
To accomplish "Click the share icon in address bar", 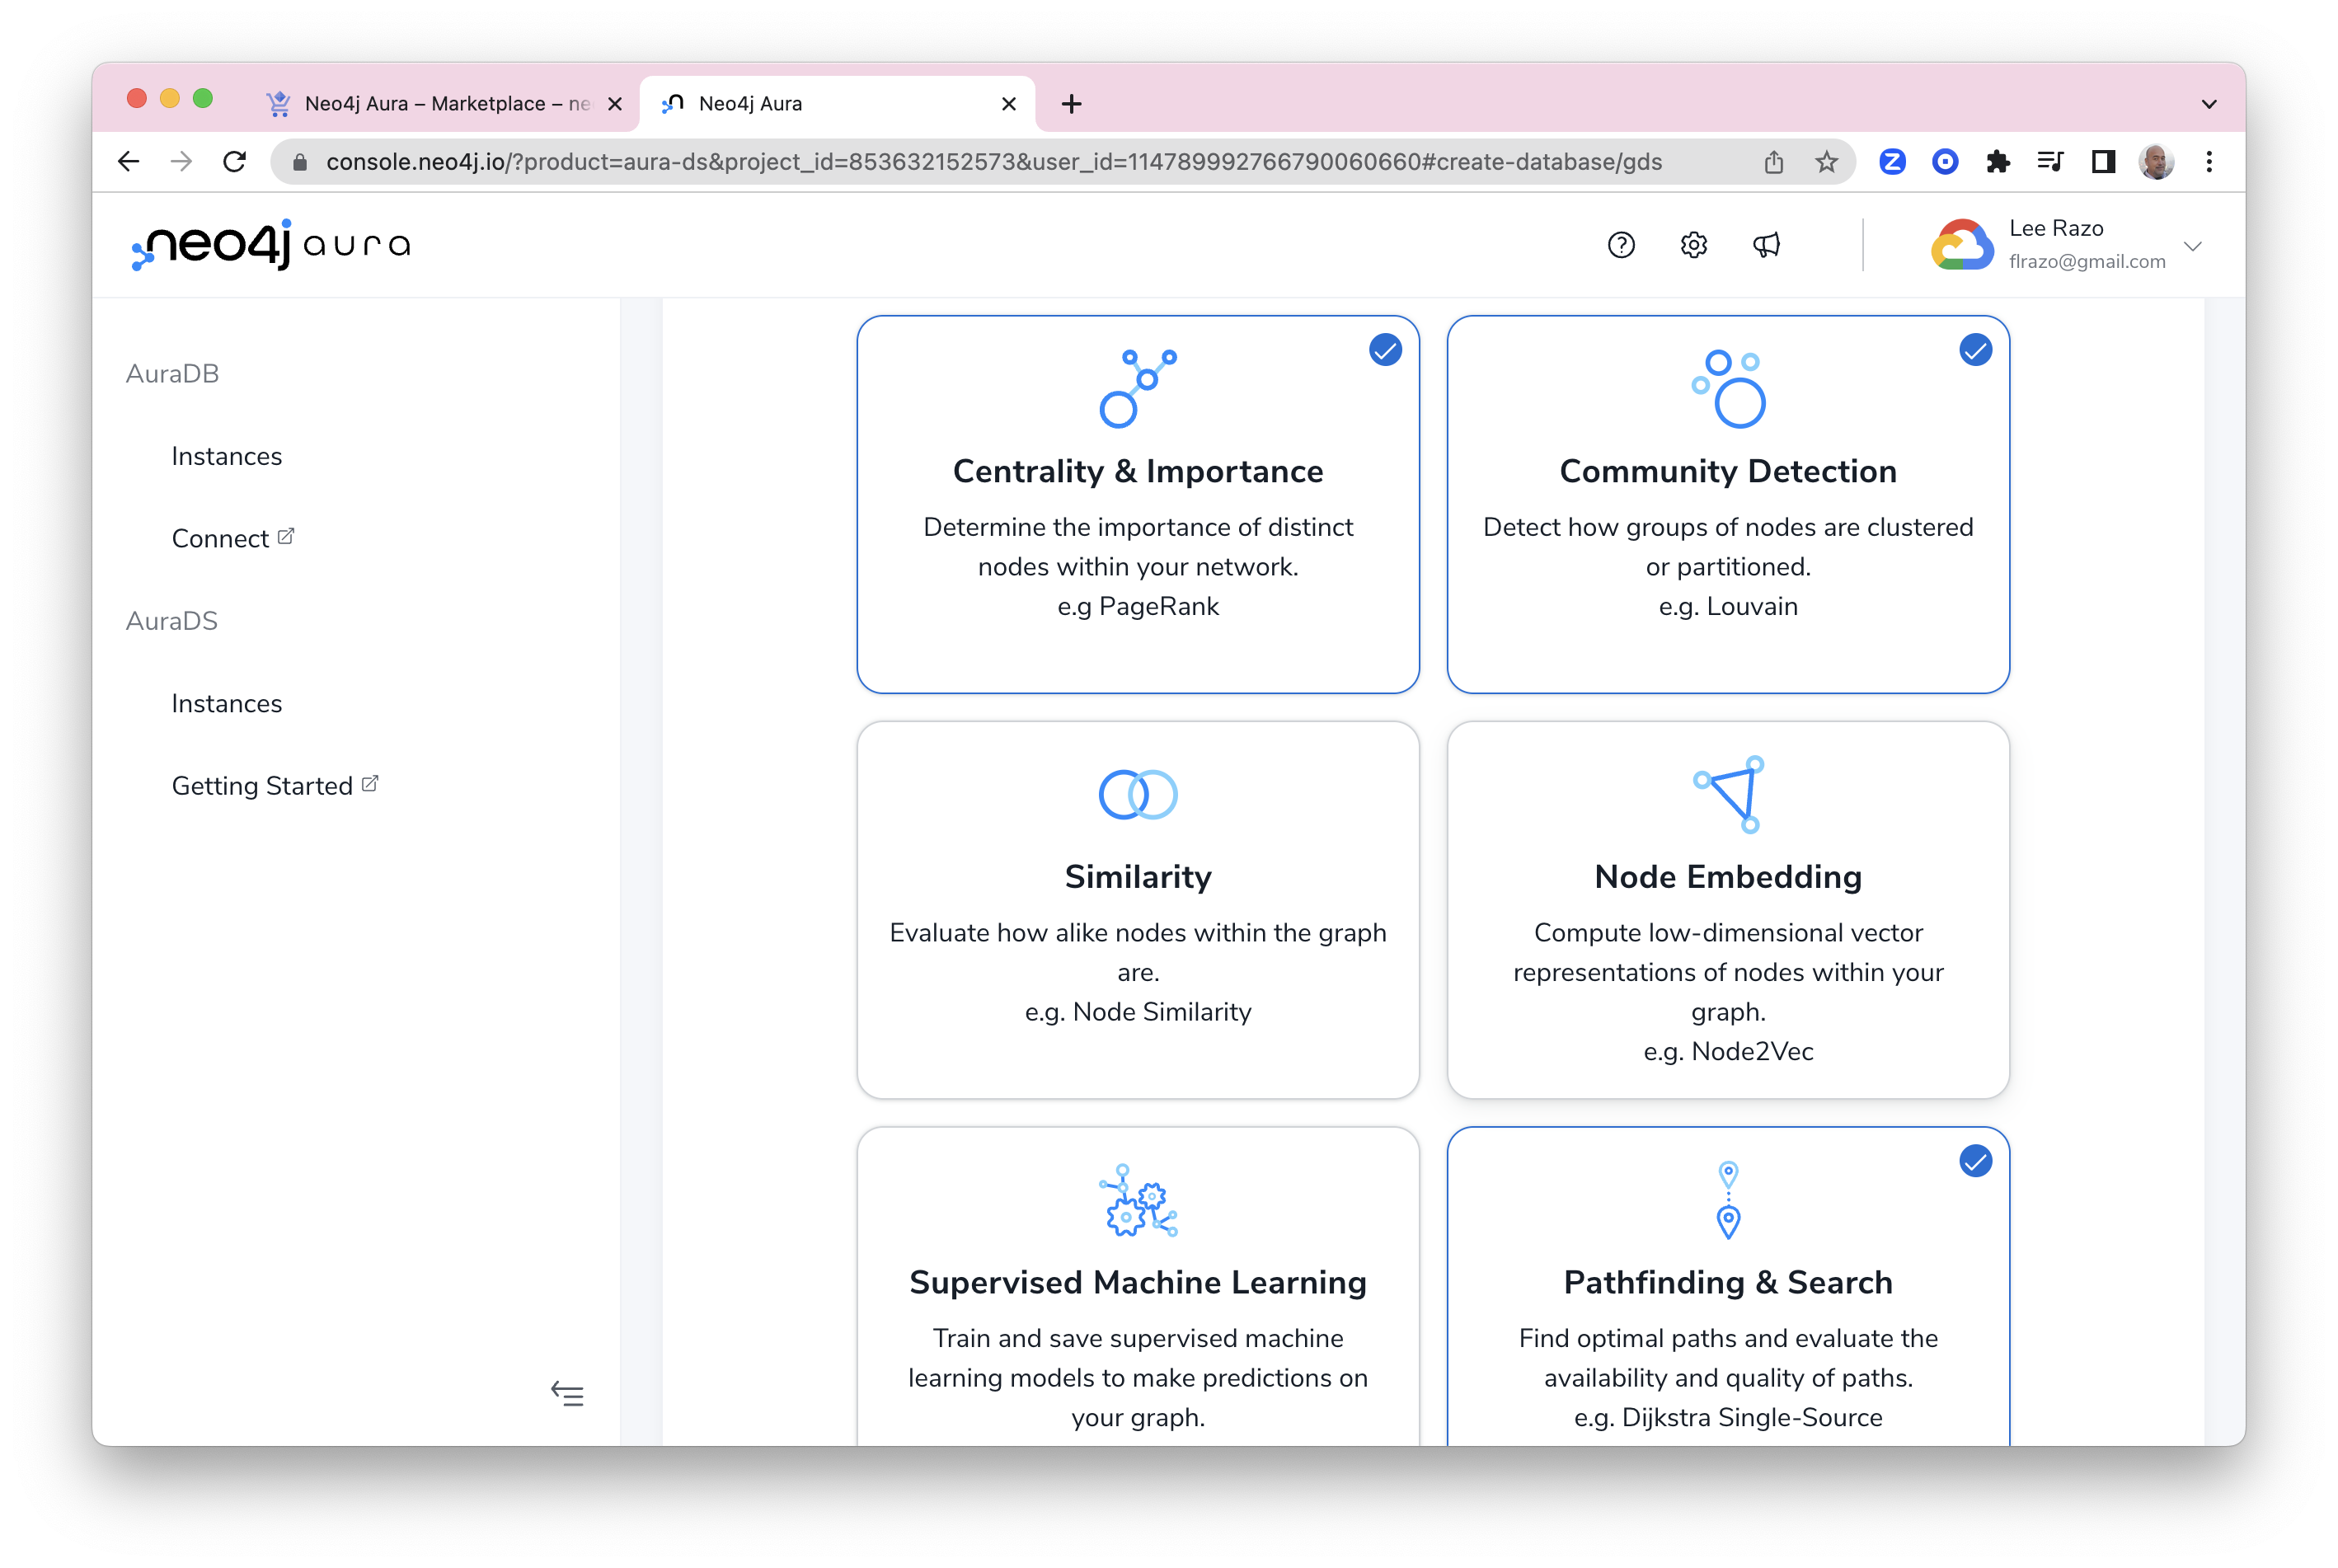I will point(1773,162).
